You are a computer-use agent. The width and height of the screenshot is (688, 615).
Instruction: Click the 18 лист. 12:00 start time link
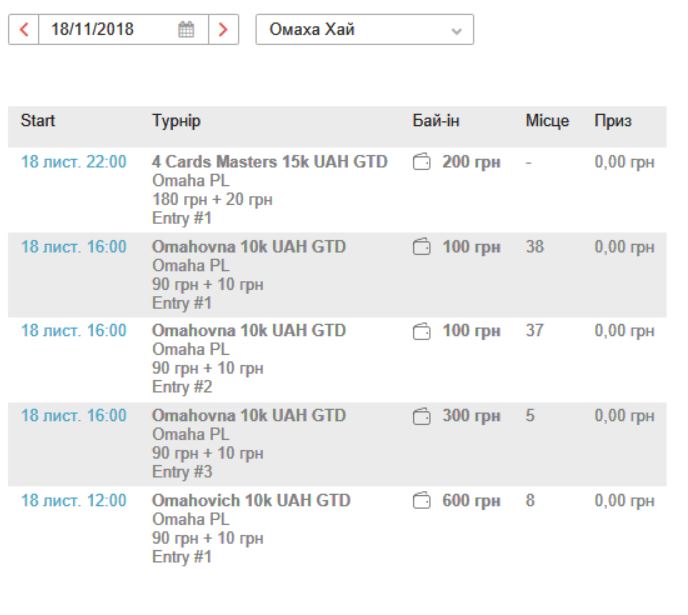pyautogui.click(x=74, y=500)
